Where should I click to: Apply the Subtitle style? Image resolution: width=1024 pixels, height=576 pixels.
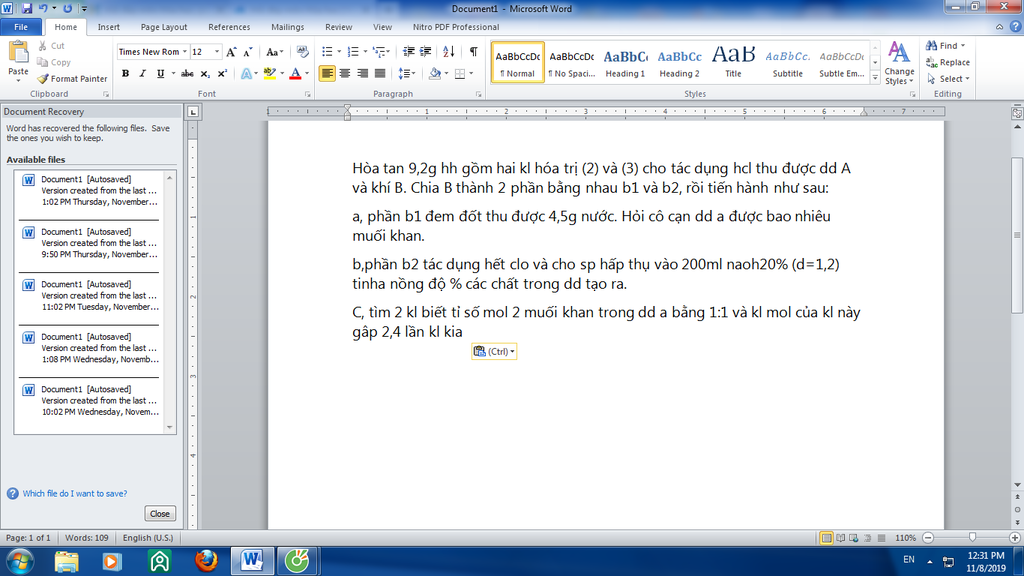[788, 63]
